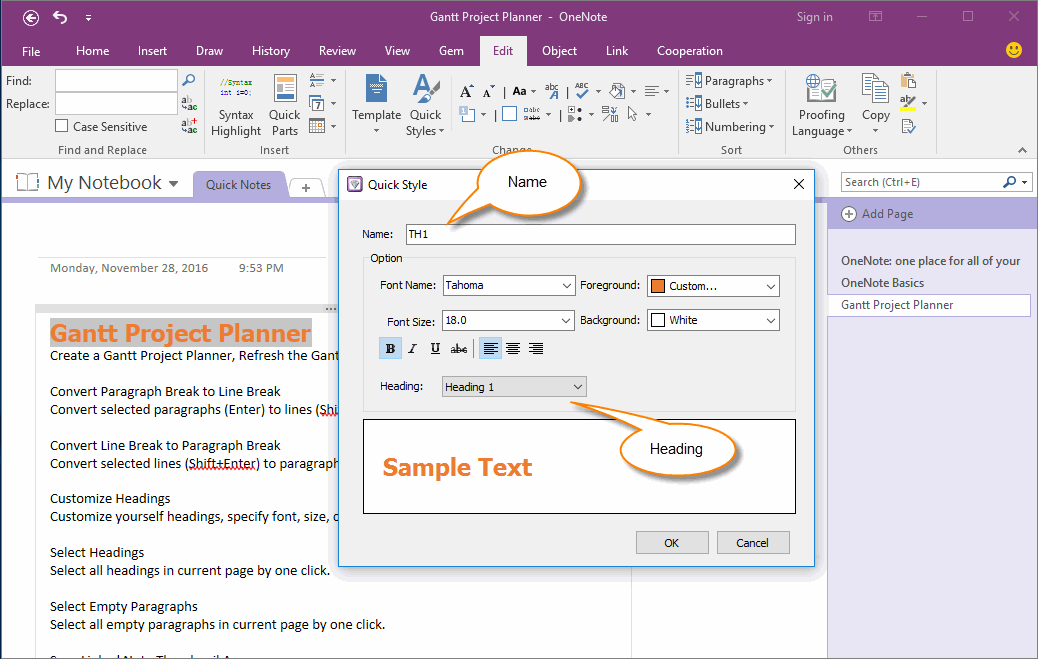Expand the Paragraphs sort dropdown
Viewport: 1038px width, 659px height.
[729, 81]
